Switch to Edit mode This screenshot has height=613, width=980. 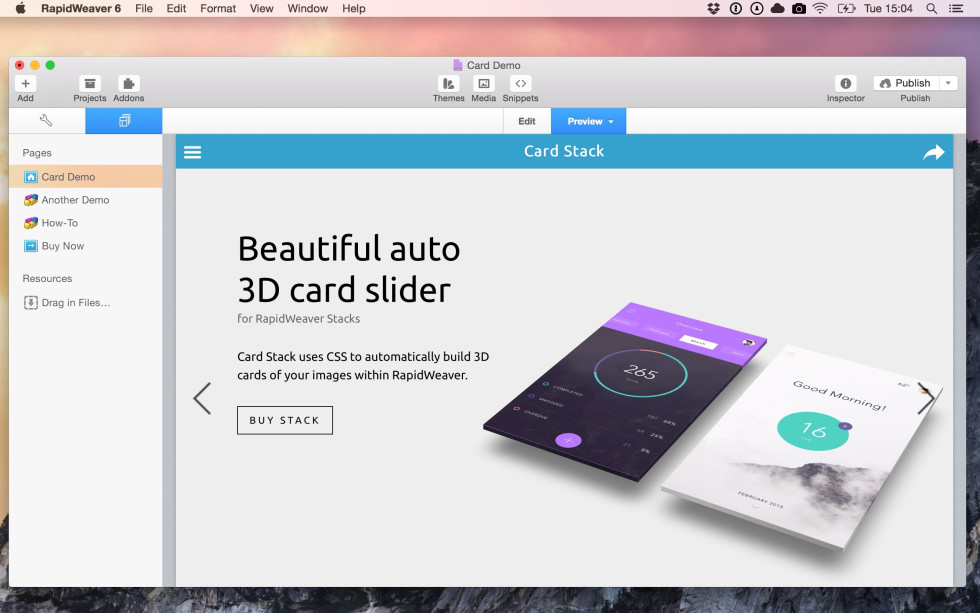pos(527,121)
